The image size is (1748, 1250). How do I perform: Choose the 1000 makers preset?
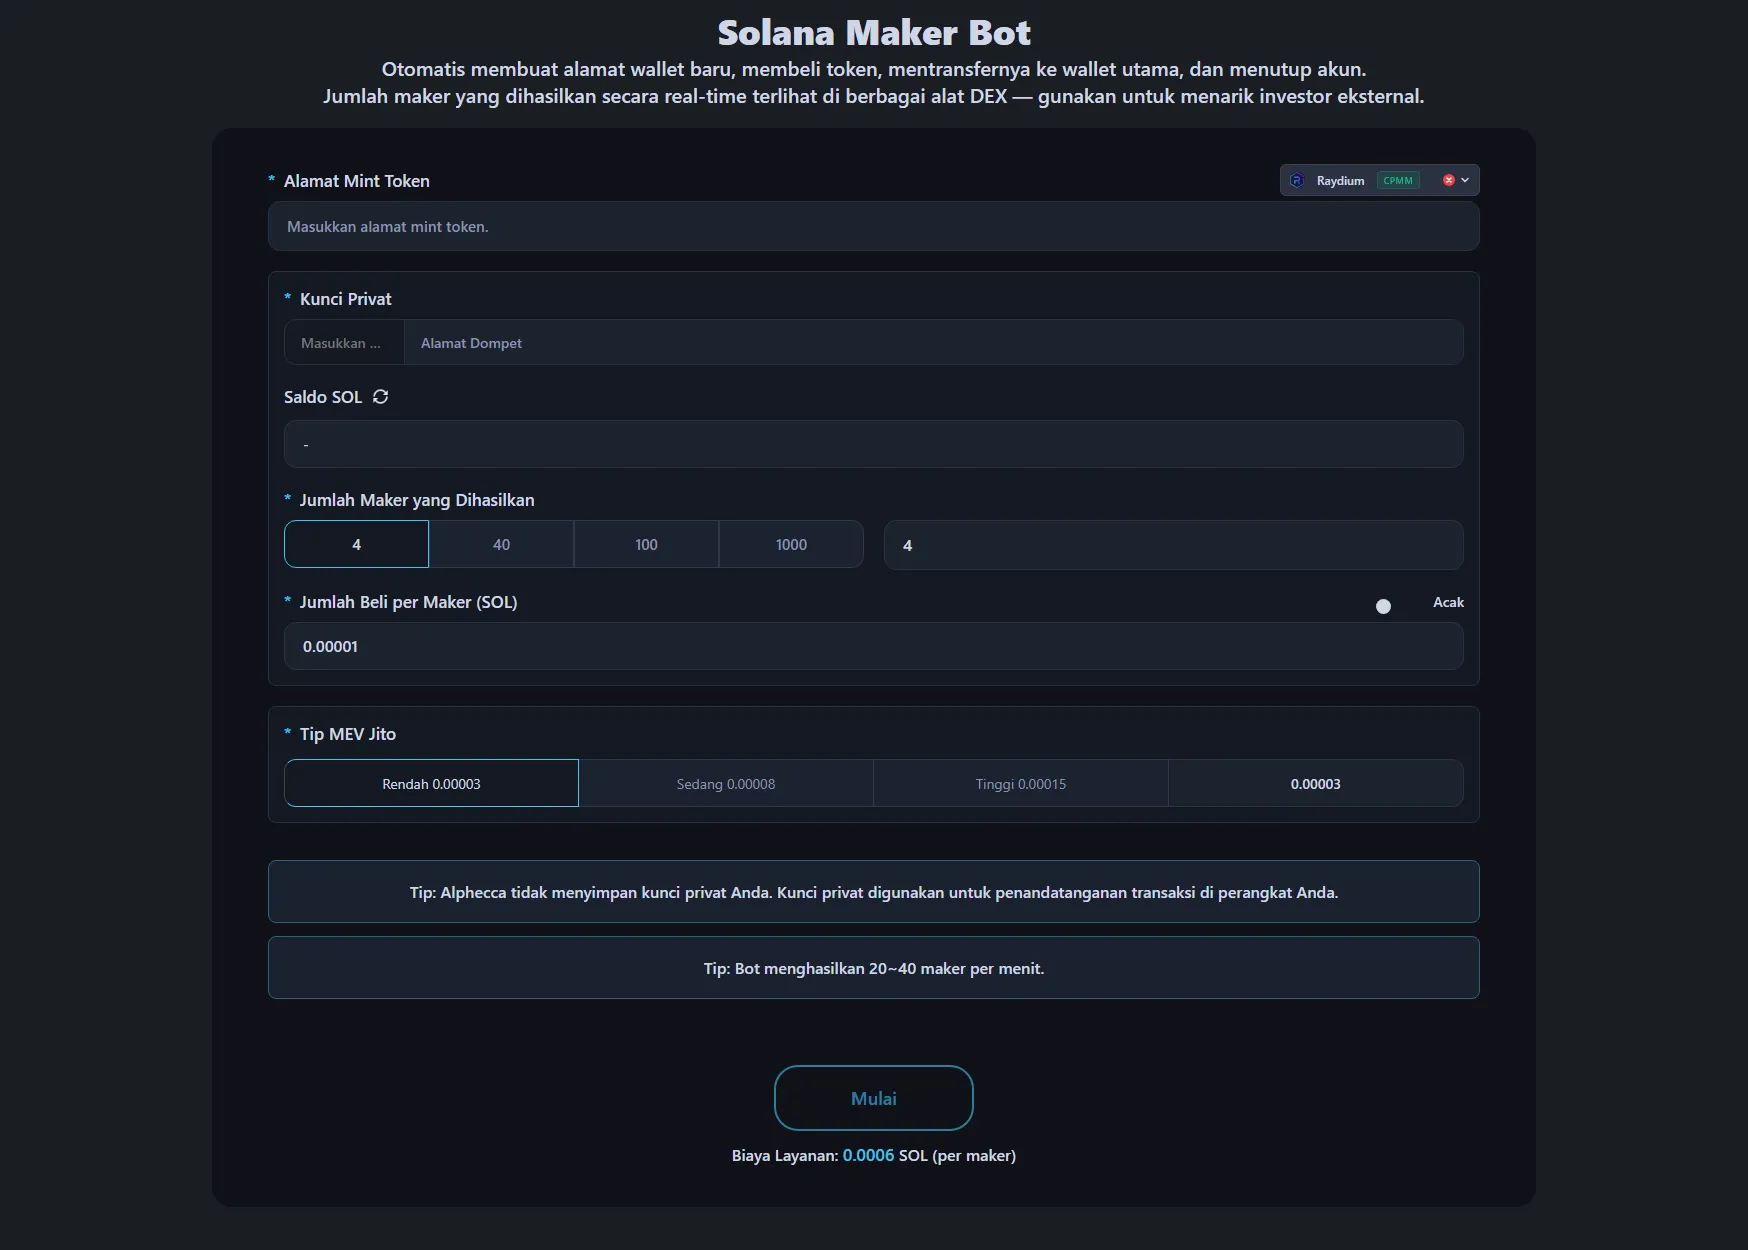pyautogui.click(x=791, y=545)
